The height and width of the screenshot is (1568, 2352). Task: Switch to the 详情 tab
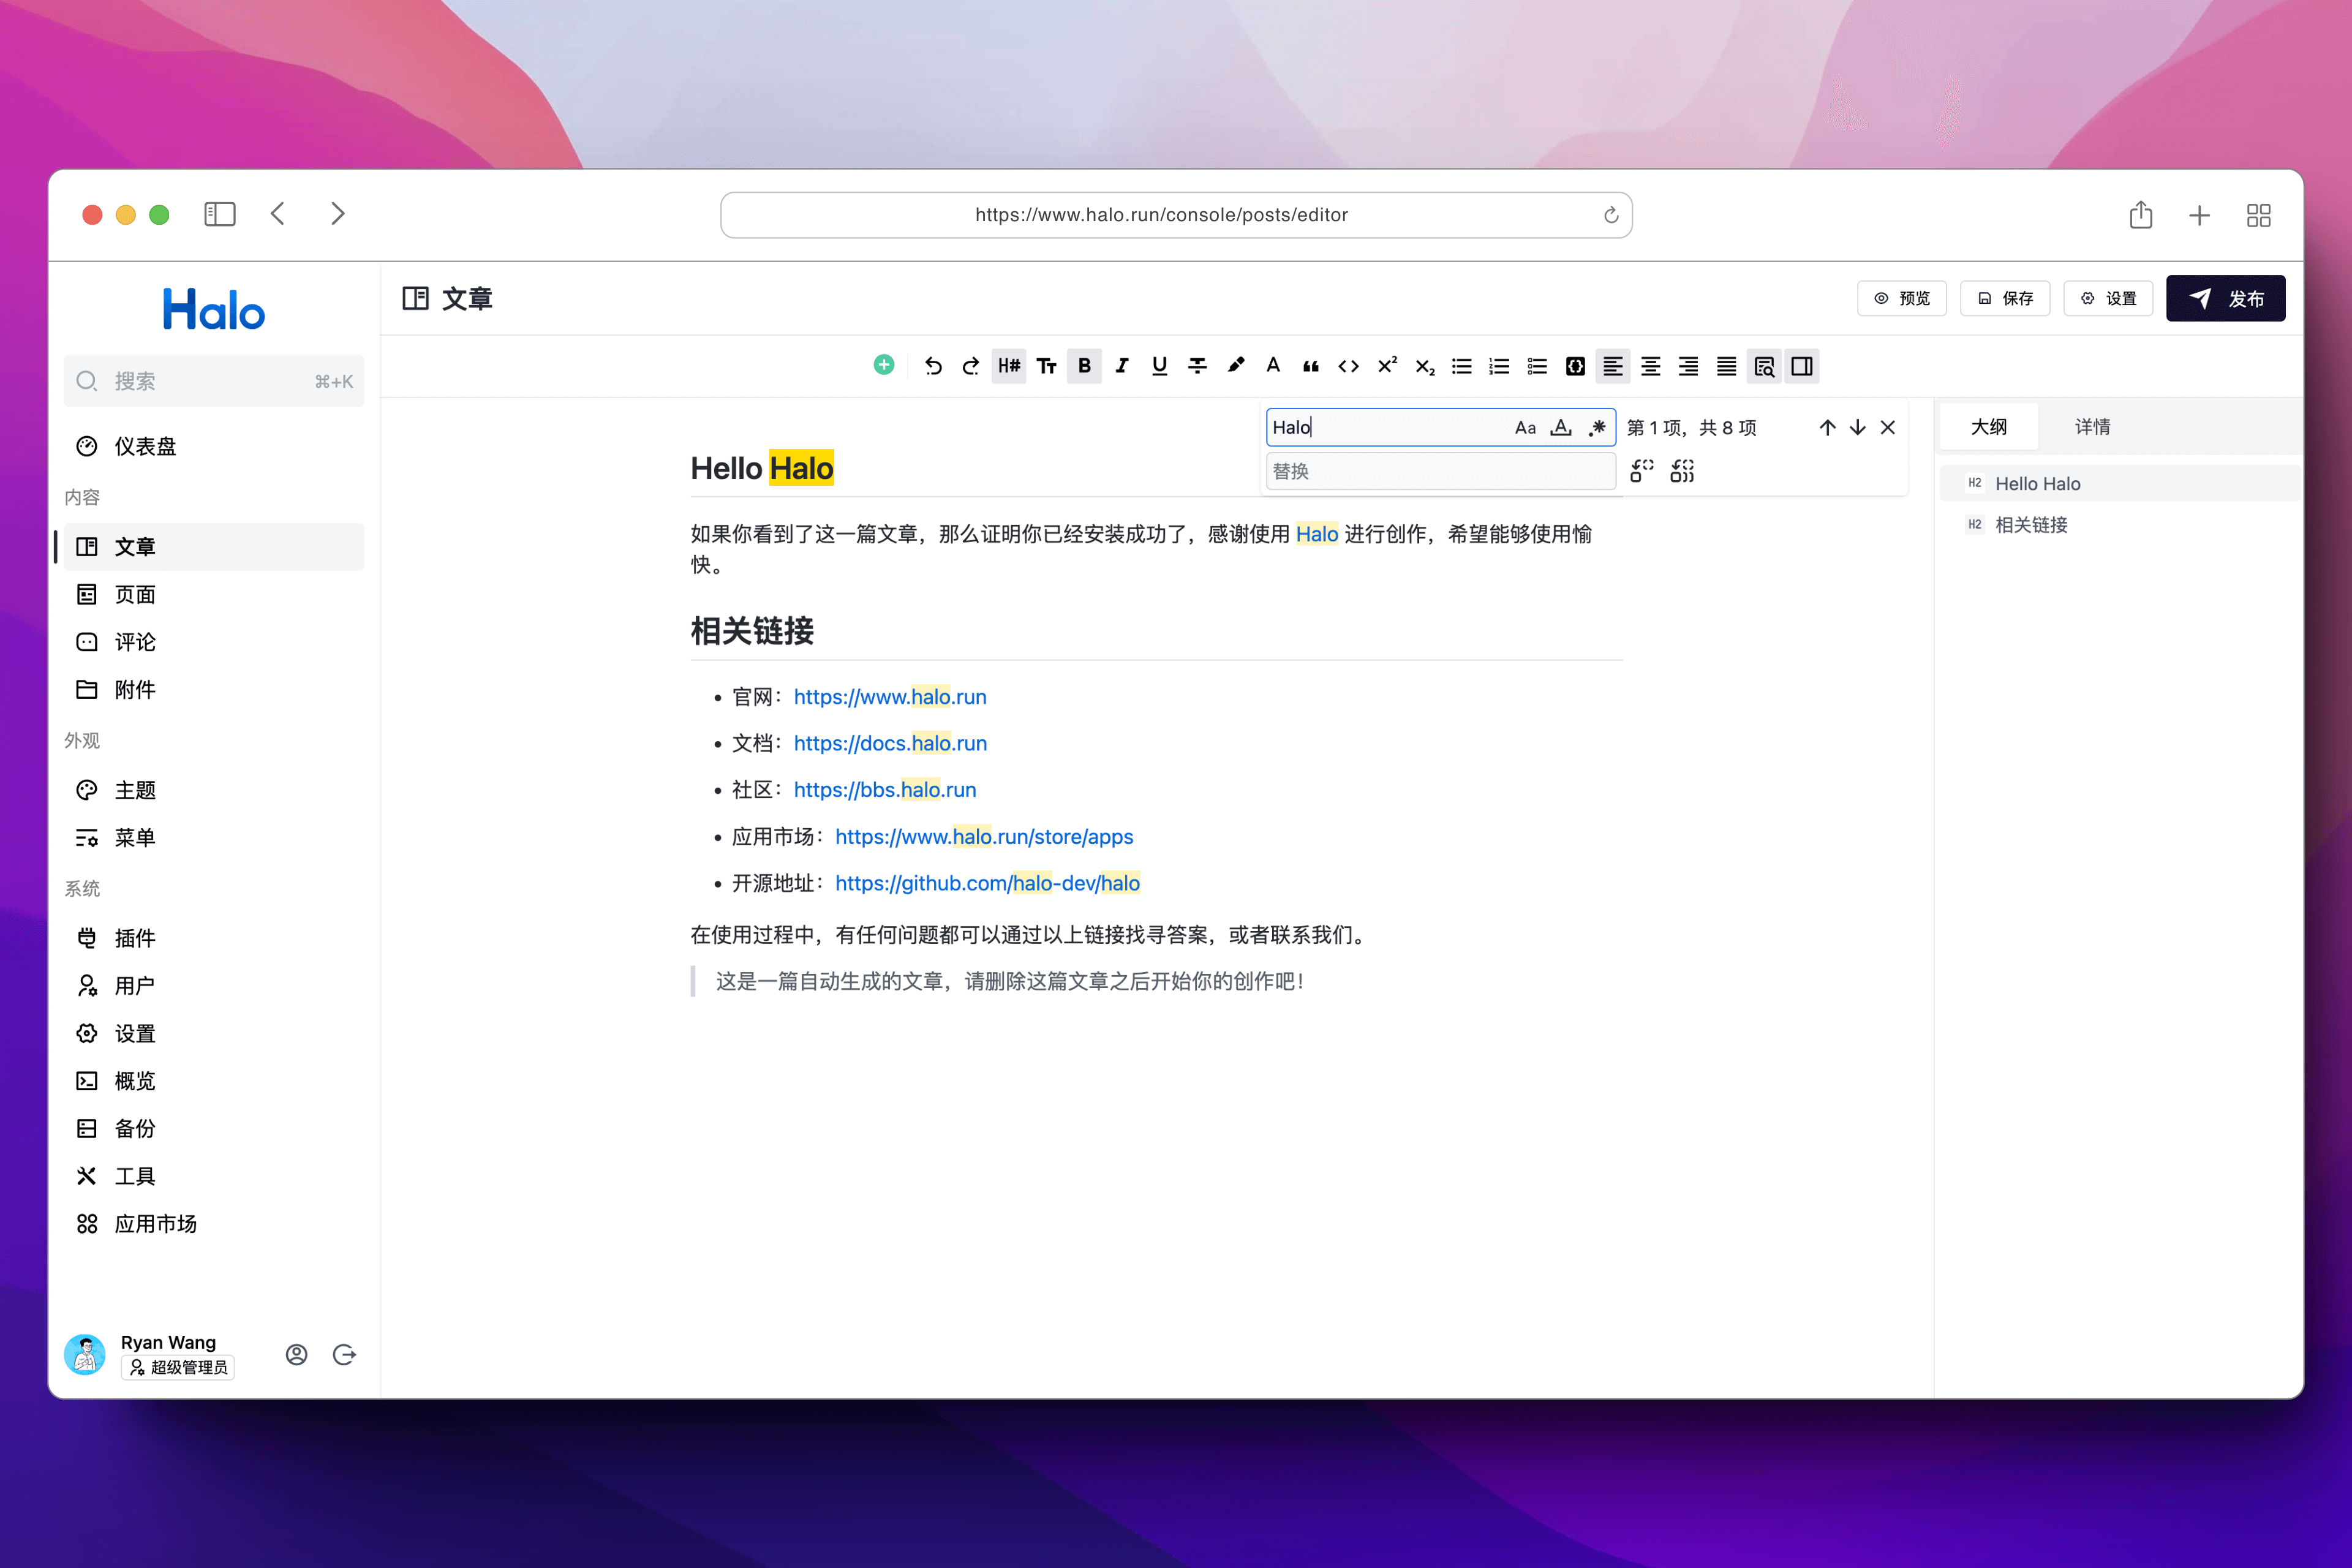(x=2092, y=427)
